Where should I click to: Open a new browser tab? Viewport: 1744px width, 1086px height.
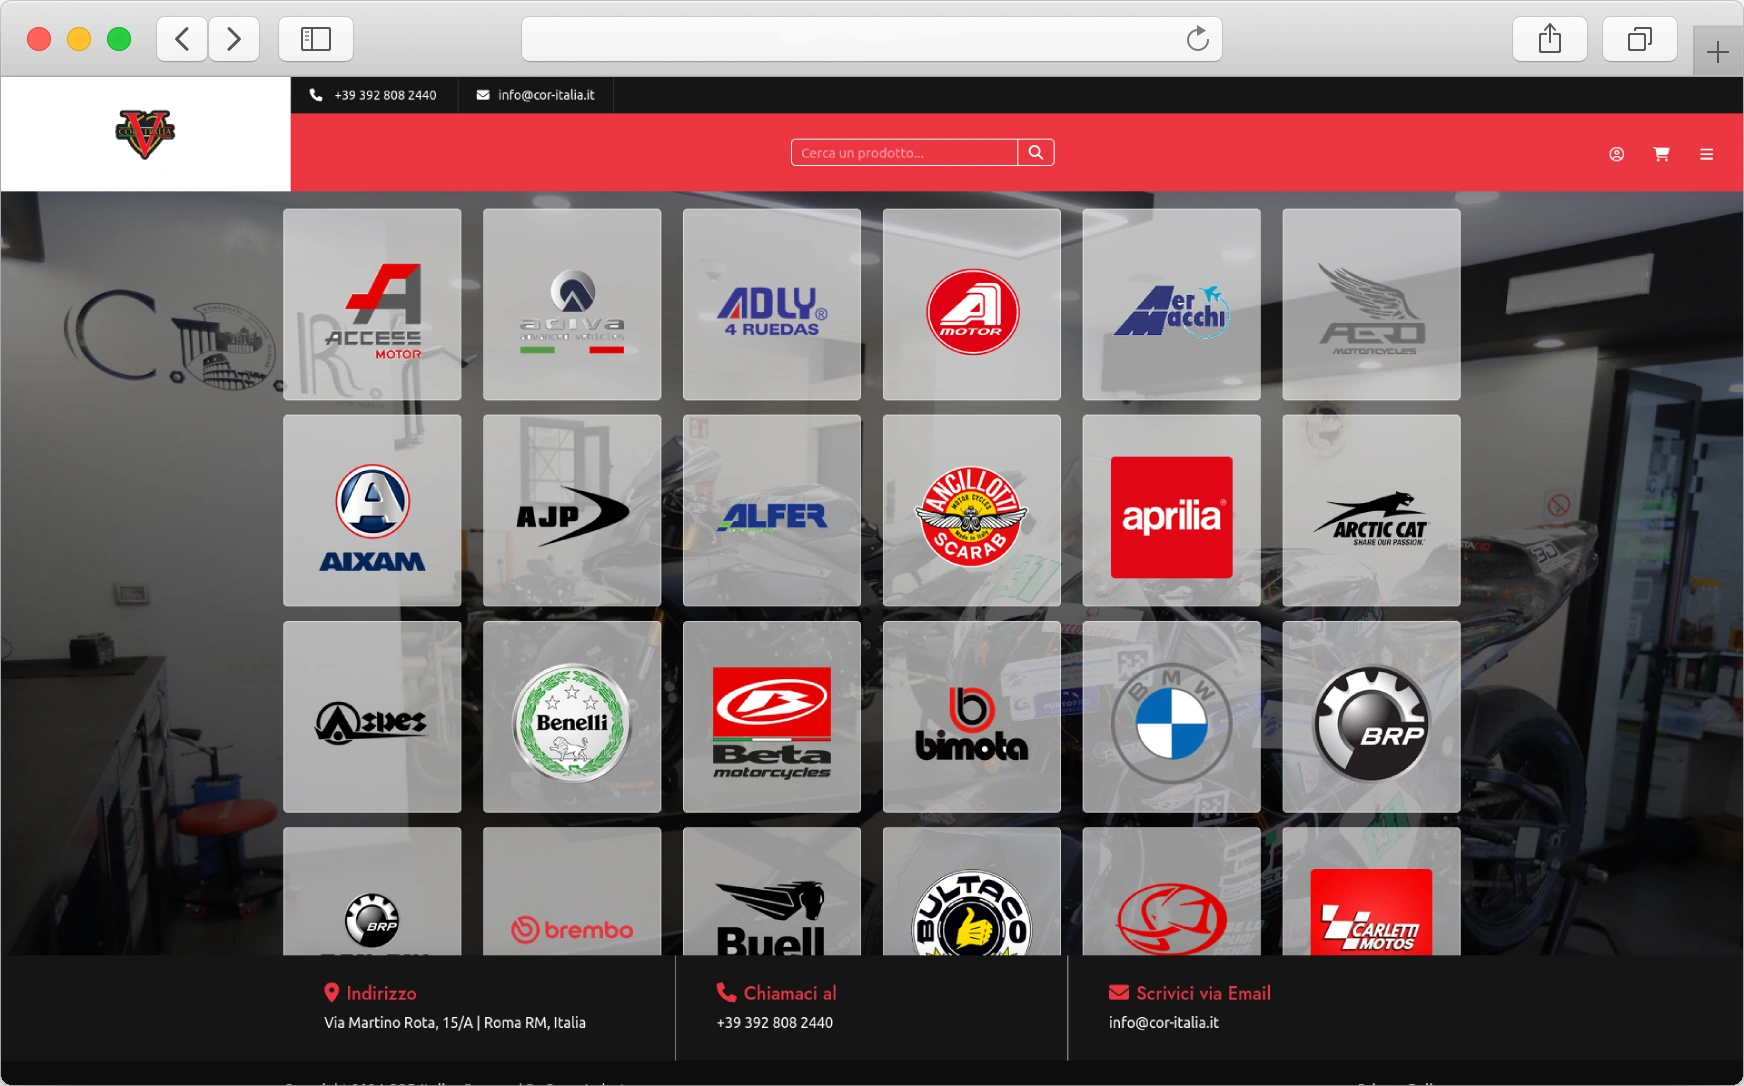tap(1718, 51)
